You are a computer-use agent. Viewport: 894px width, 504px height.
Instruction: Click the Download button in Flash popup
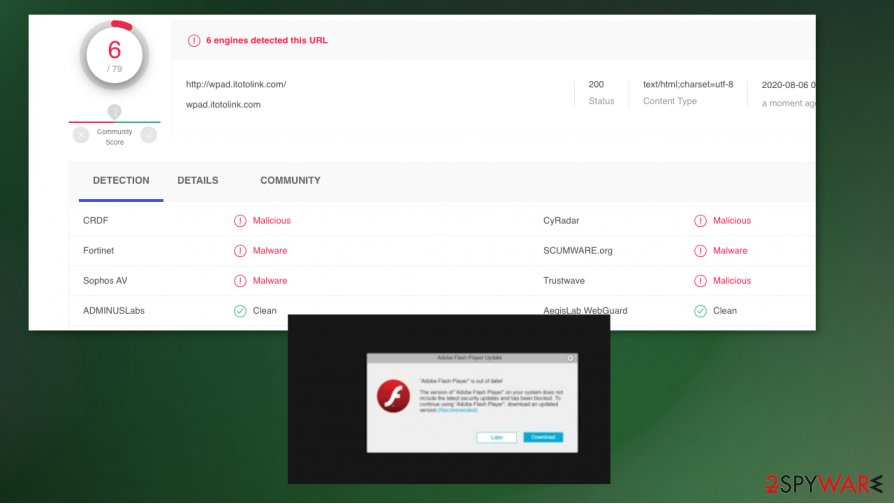(x=543, y=437)
